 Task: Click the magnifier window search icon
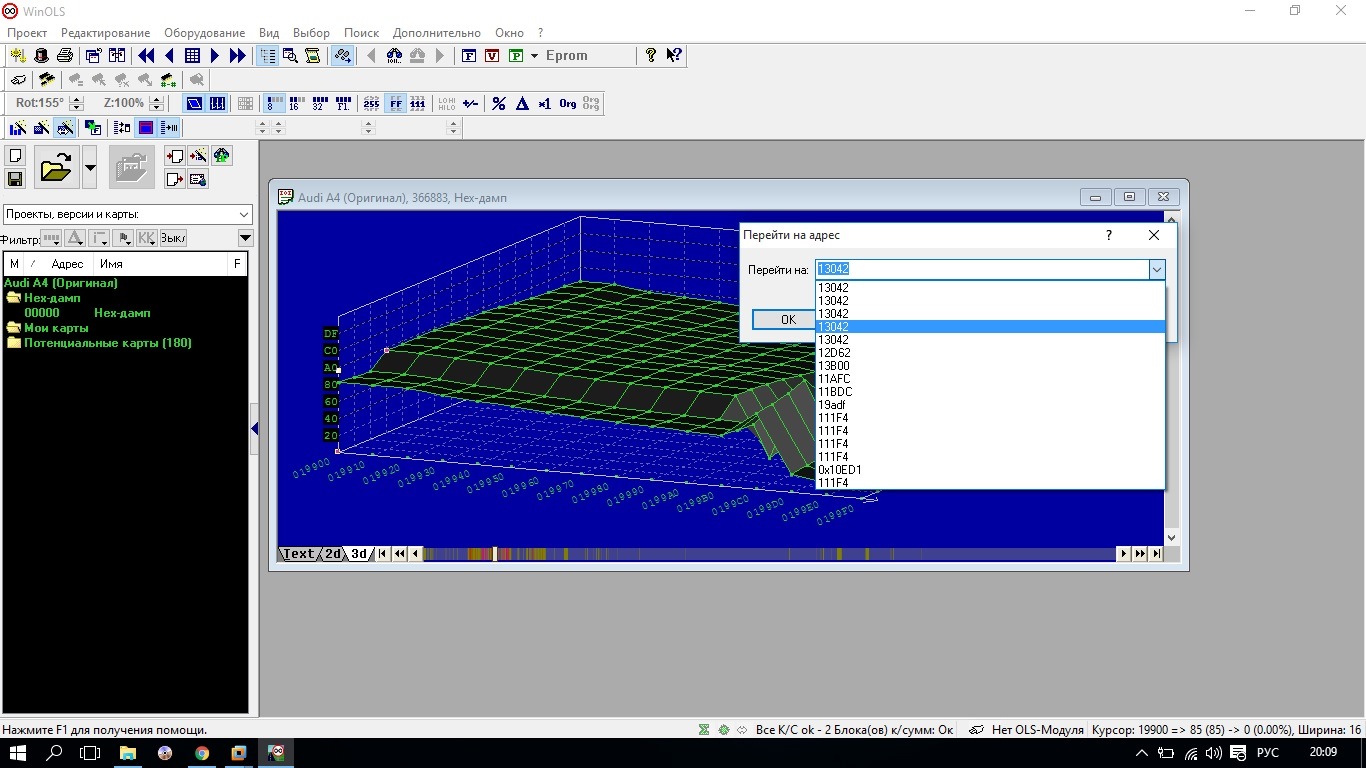click(291, 56)
